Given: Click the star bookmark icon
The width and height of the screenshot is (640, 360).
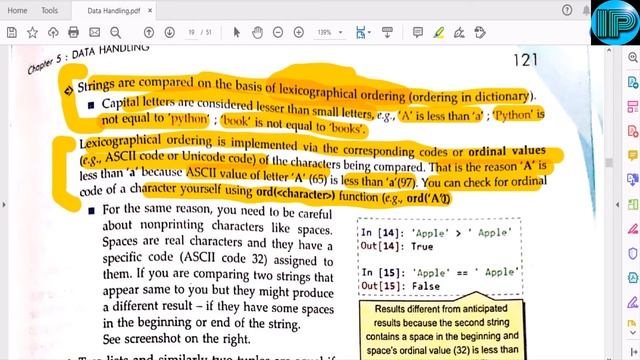Looking at the screenshot, I should tap(32, 32).
